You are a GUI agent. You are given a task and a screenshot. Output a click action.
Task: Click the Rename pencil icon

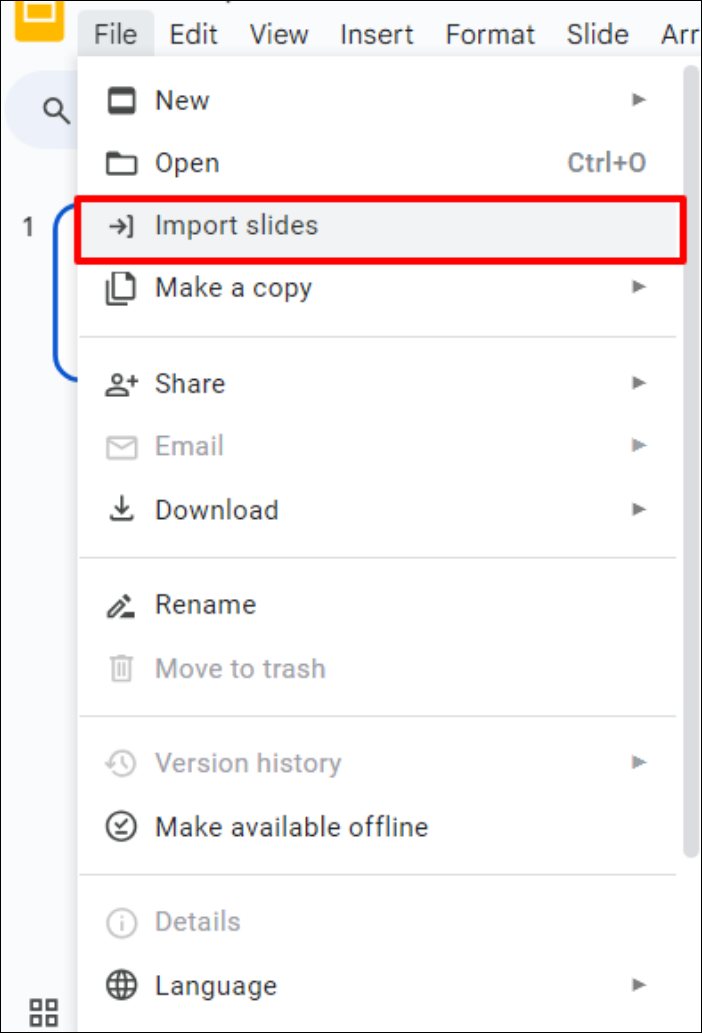[x=121, y=605]
